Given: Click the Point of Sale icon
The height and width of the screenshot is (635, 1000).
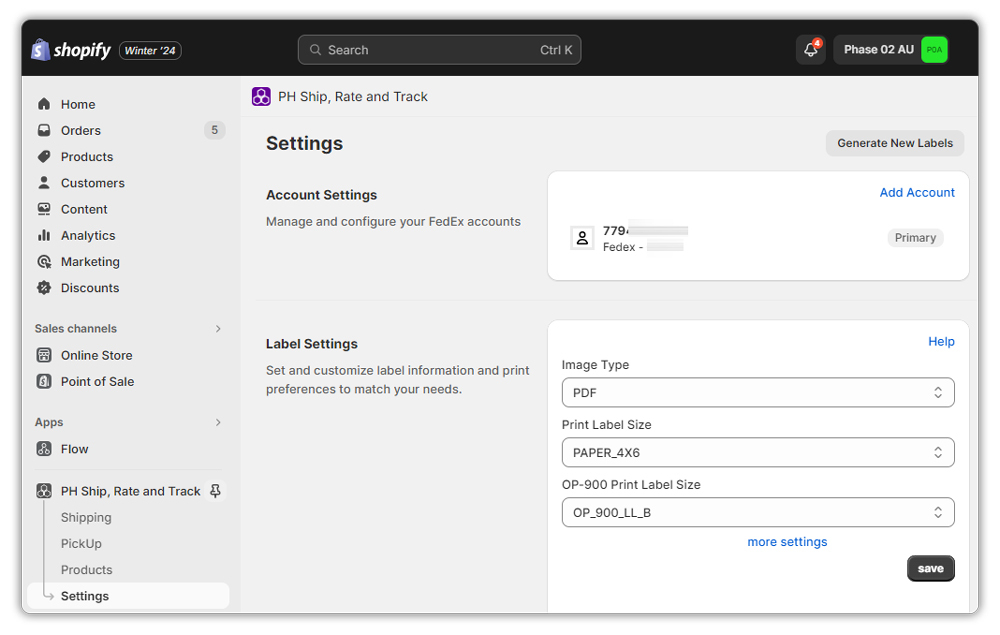Looking at the screenshot, I should point(44,381).
